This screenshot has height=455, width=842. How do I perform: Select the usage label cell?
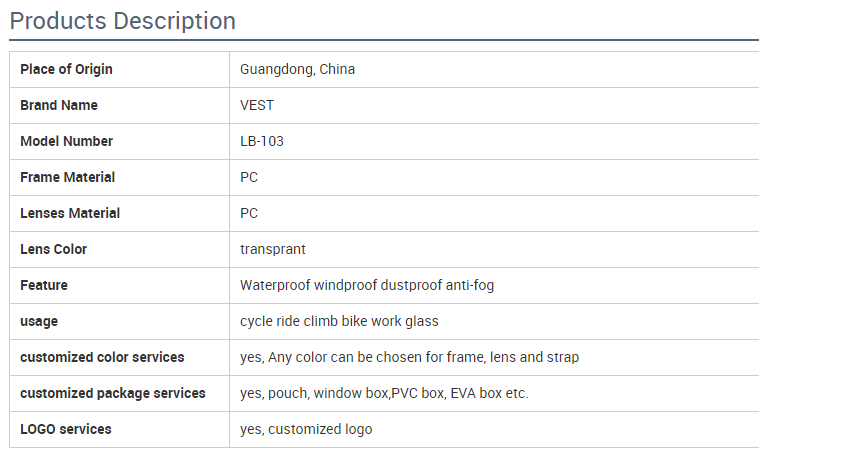tap(119, 321)
